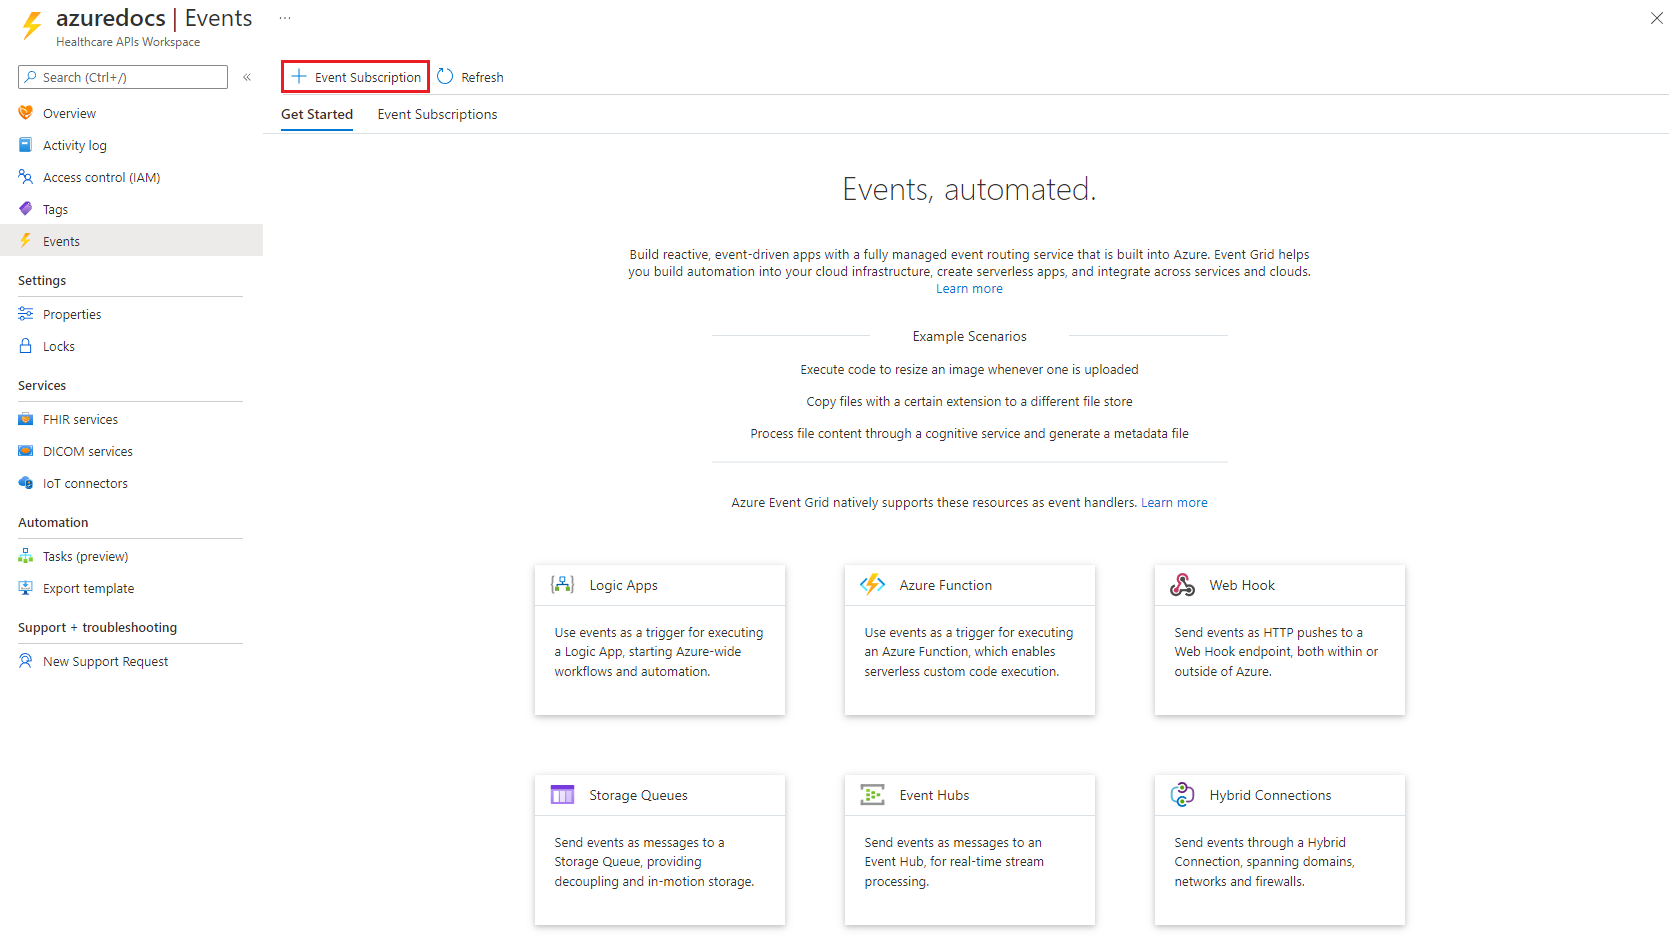The image size is (1669, 941).
Task: Open DICOM services in sidebar
Action: point(87,452)
